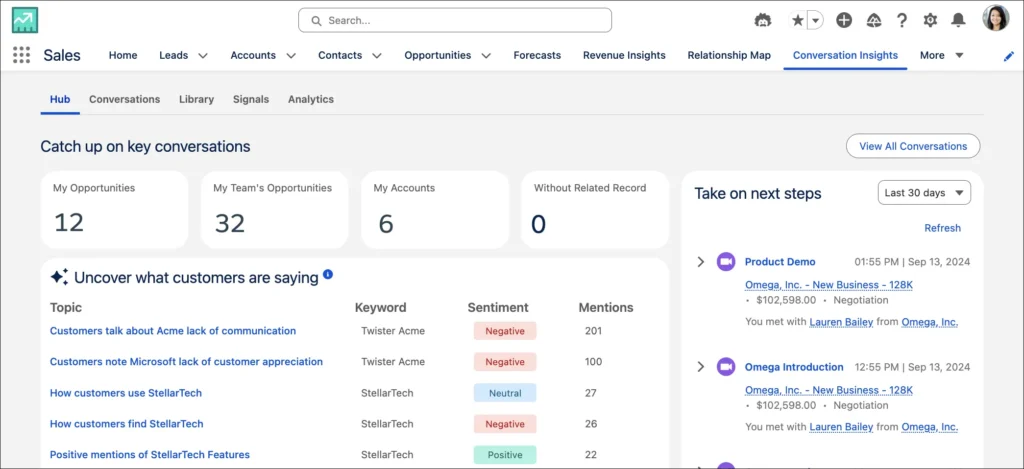
Task: Click the Neutral sentiment badge
Action: (505, 393)
